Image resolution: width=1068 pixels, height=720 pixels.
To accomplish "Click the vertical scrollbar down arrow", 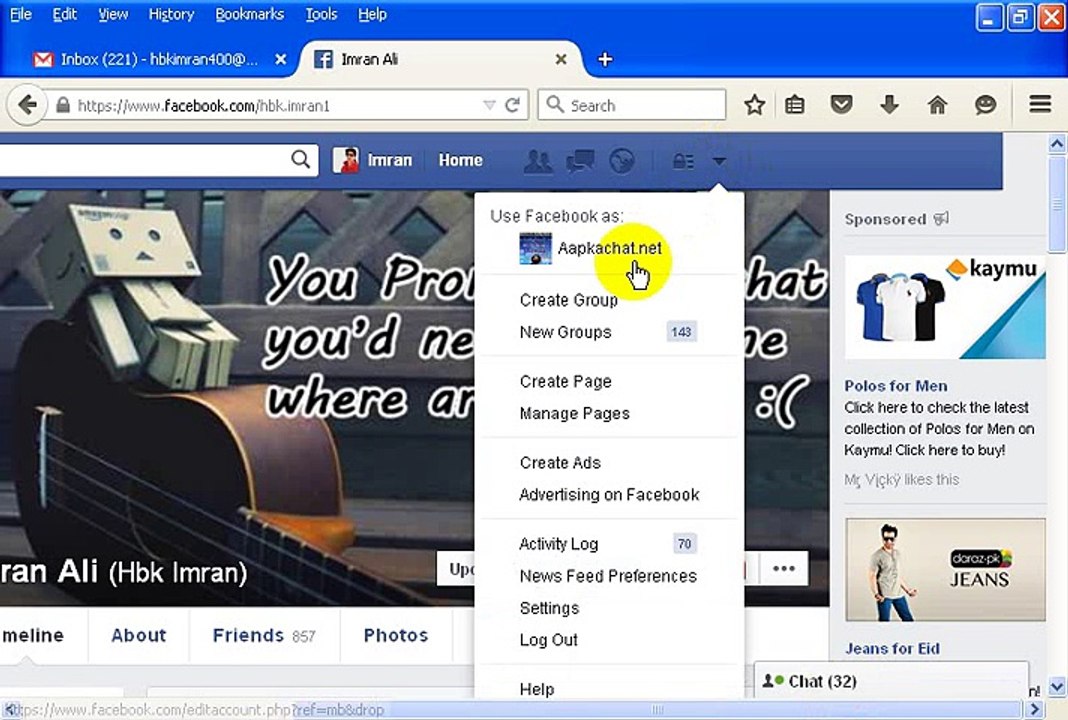I will pyautogui.click(x=1056, y=686).
